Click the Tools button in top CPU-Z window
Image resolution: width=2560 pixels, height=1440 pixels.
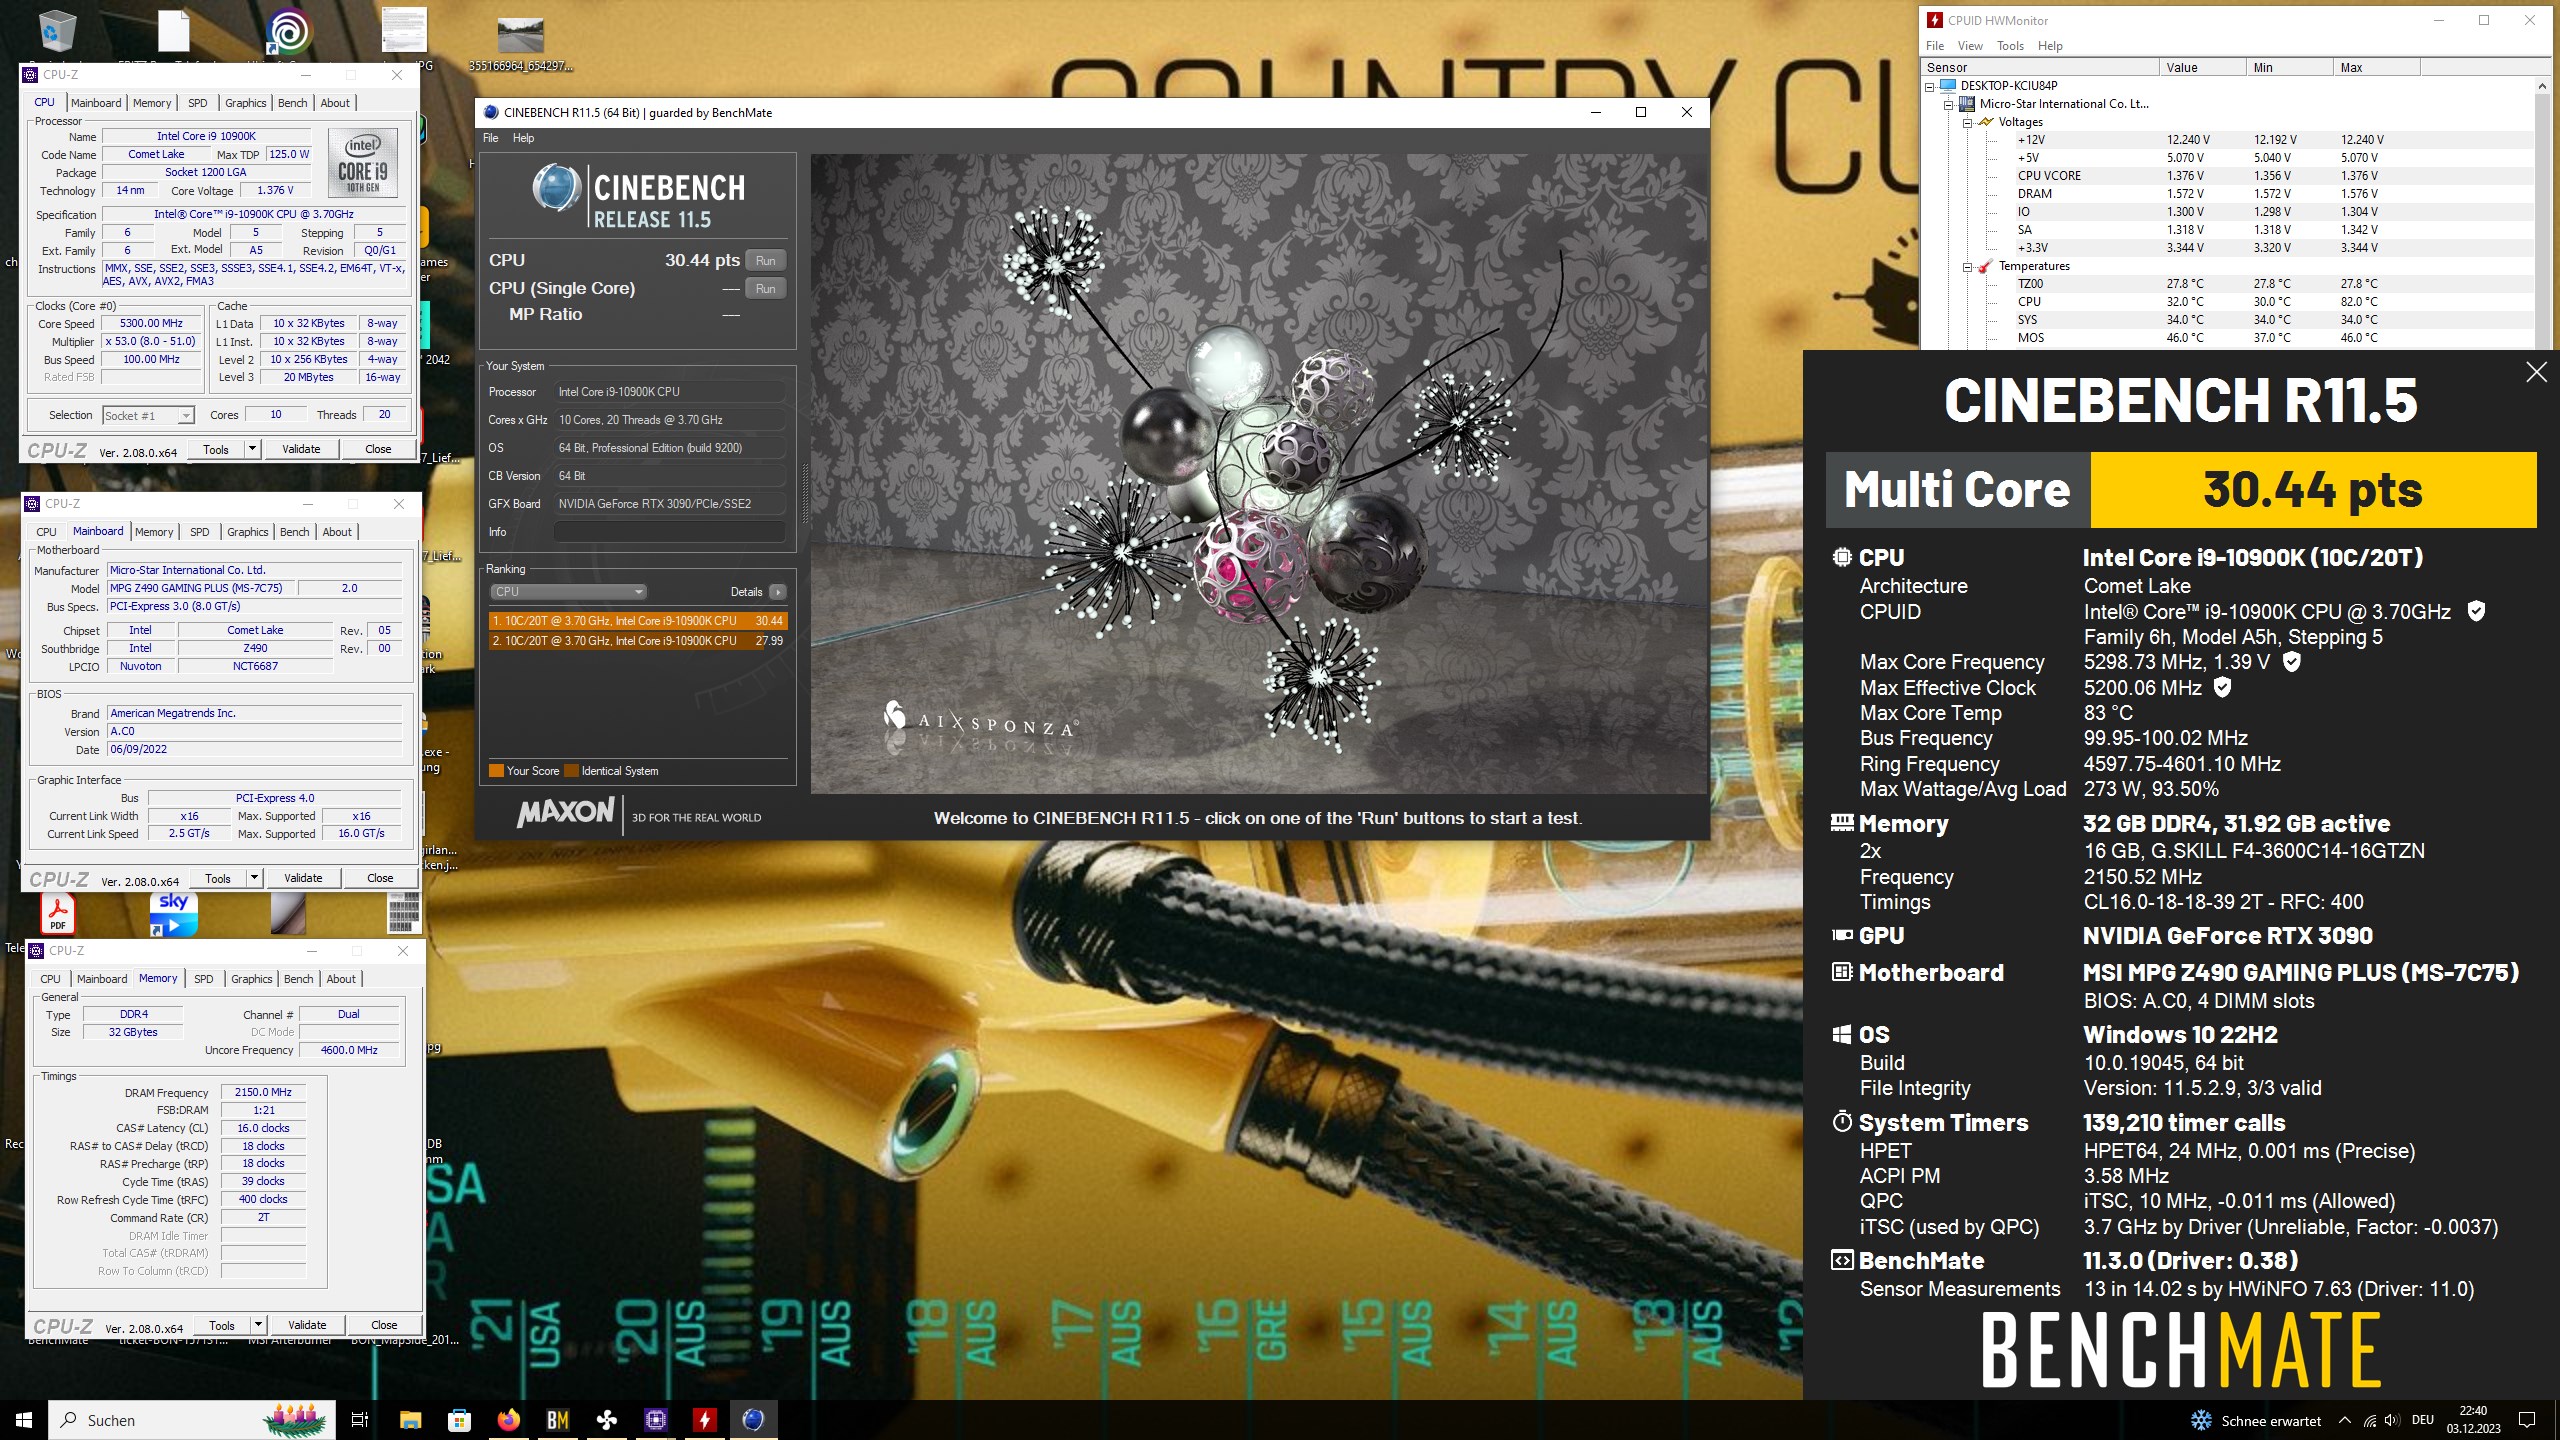216,449
